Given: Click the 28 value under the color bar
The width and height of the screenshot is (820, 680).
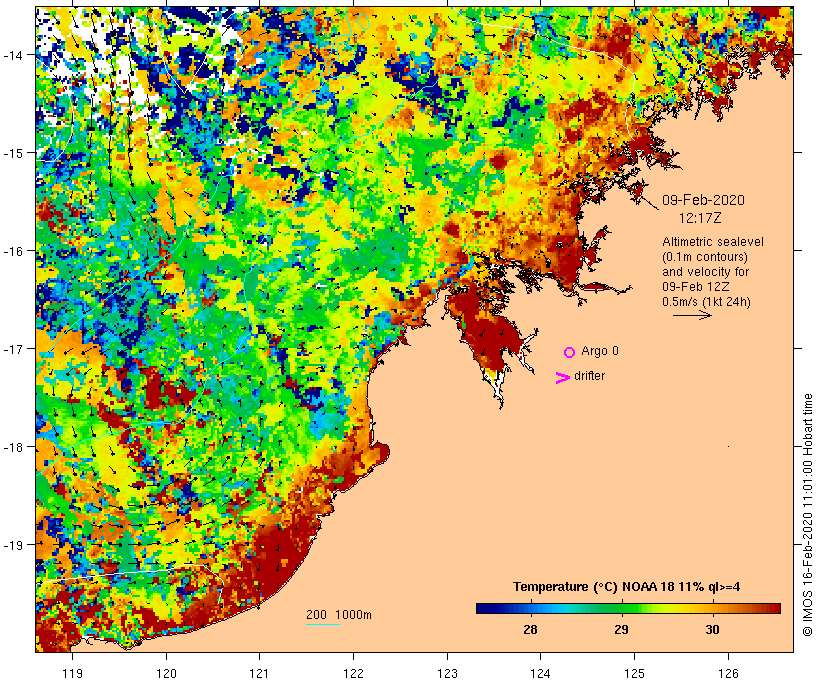Looking at the screenshot, I should pyautogui.click(x=530, y=629).
